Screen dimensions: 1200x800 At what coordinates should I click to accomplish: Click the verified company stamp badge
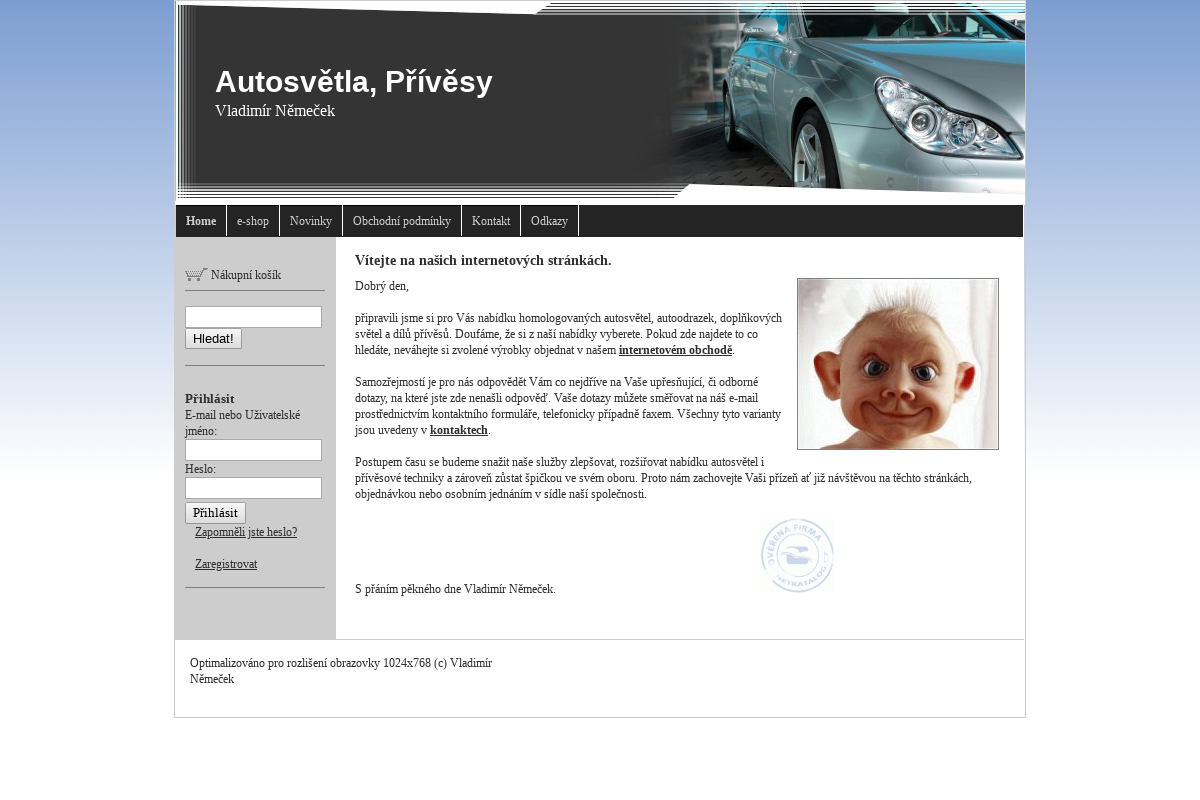(797, 555)
